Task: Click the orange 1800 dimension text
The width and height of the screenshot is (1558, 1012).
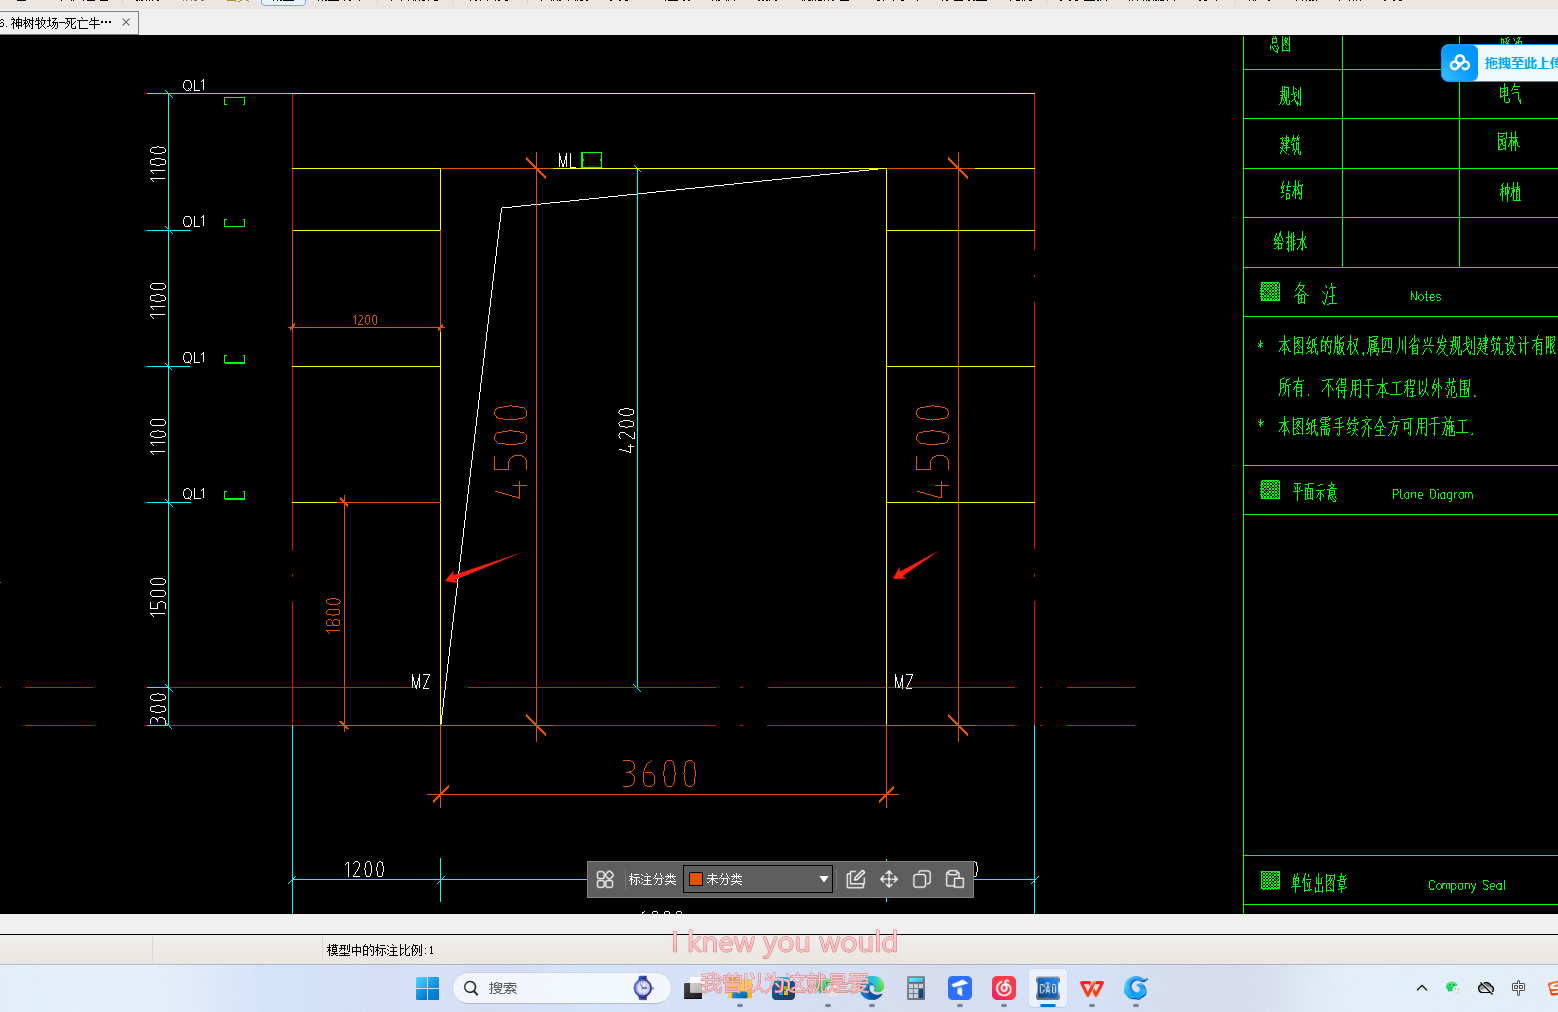Action: [334, 615]
